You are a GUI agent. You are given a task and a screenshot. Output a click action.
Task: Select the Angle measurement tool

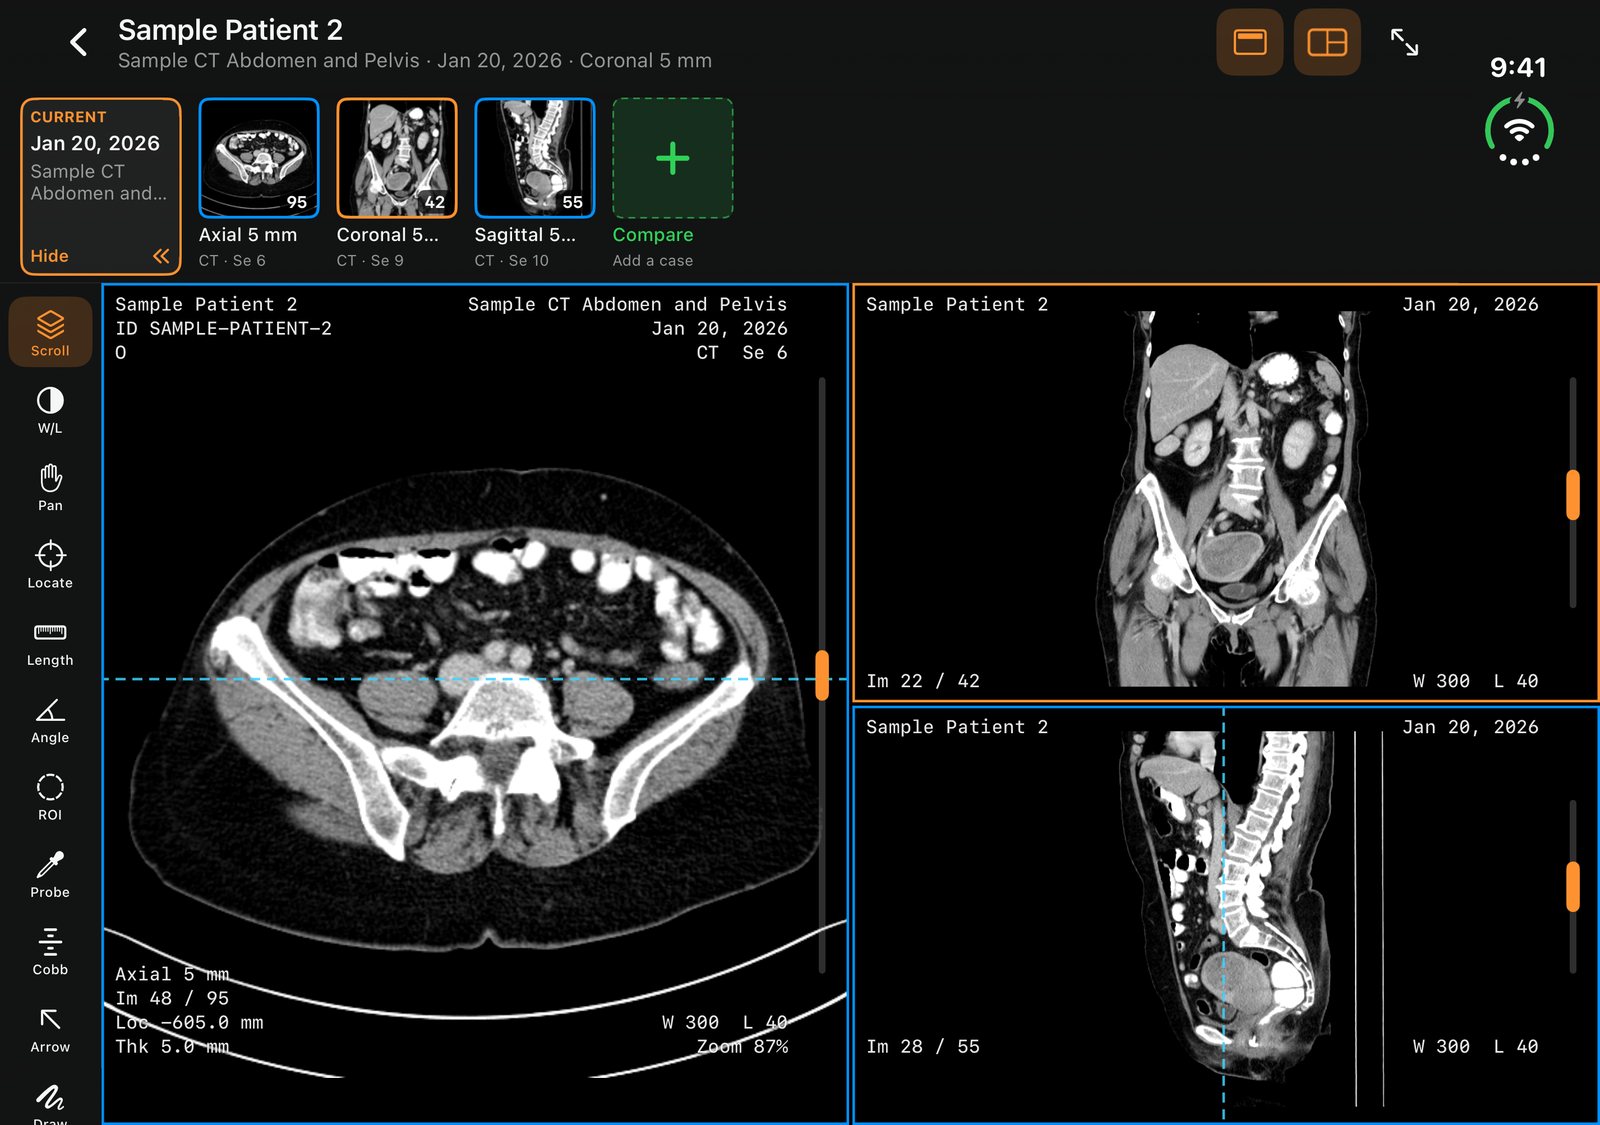click(x=50, y=719)
